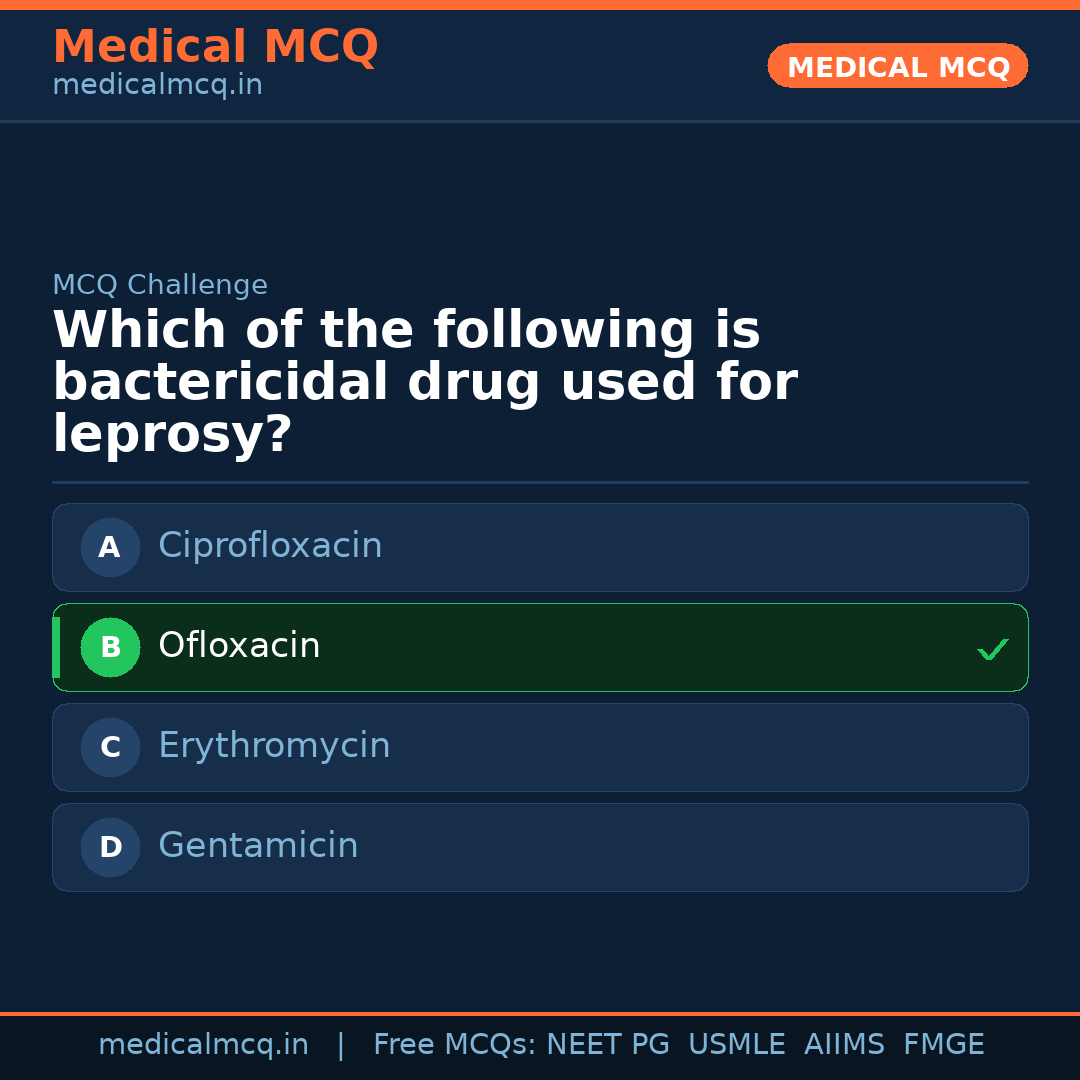The height and width of the screenshot is (1080, 1080).
Task: Click the green checkmark on option B
Action: tap(993, 649)
